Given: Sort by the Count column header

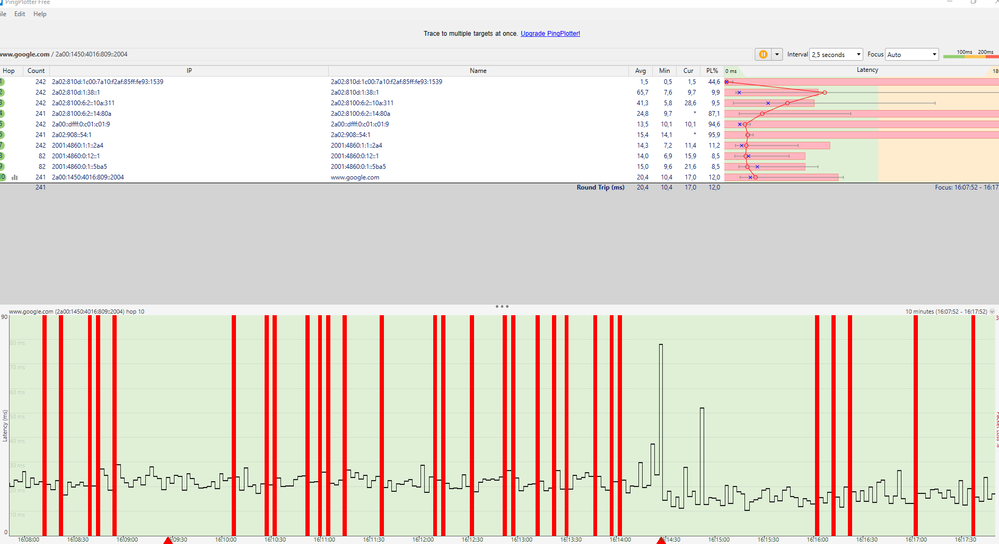Looking at the screenshot, I should coord(36,71).
